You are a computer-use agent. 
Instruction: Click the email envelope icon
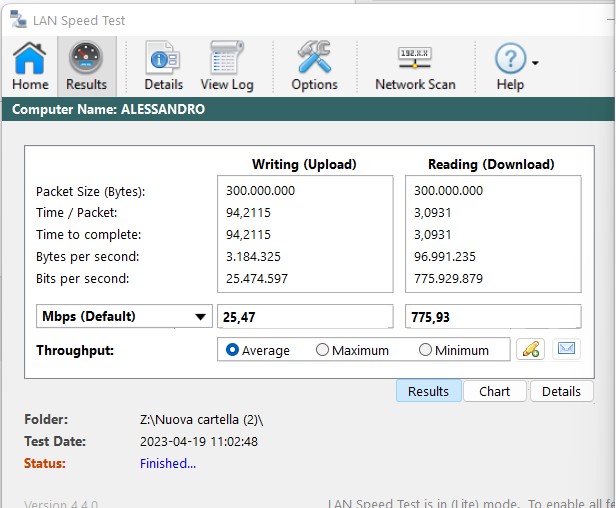566,349
